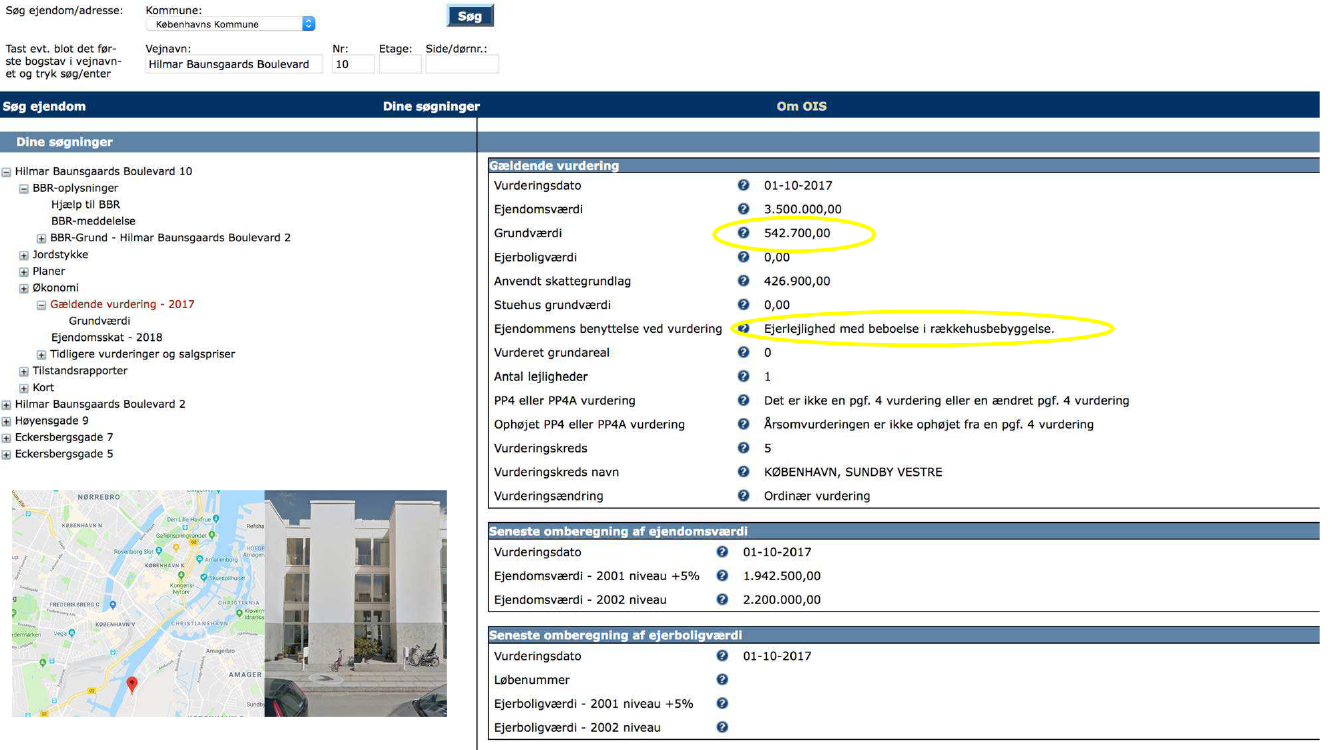Image resolution: width=1333 pixels, height=750 pixels.
Task: Expand the Tilstandsrapporter node
Action: click(x=24, y=371)
